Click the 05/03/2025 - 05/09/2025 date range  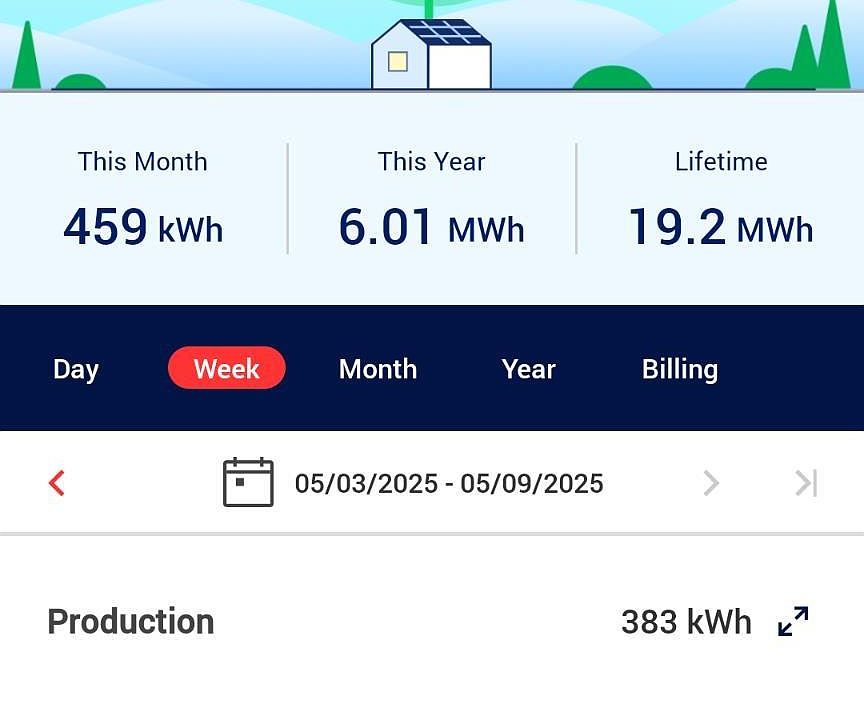pyautogui.click(x=449, y=484)
